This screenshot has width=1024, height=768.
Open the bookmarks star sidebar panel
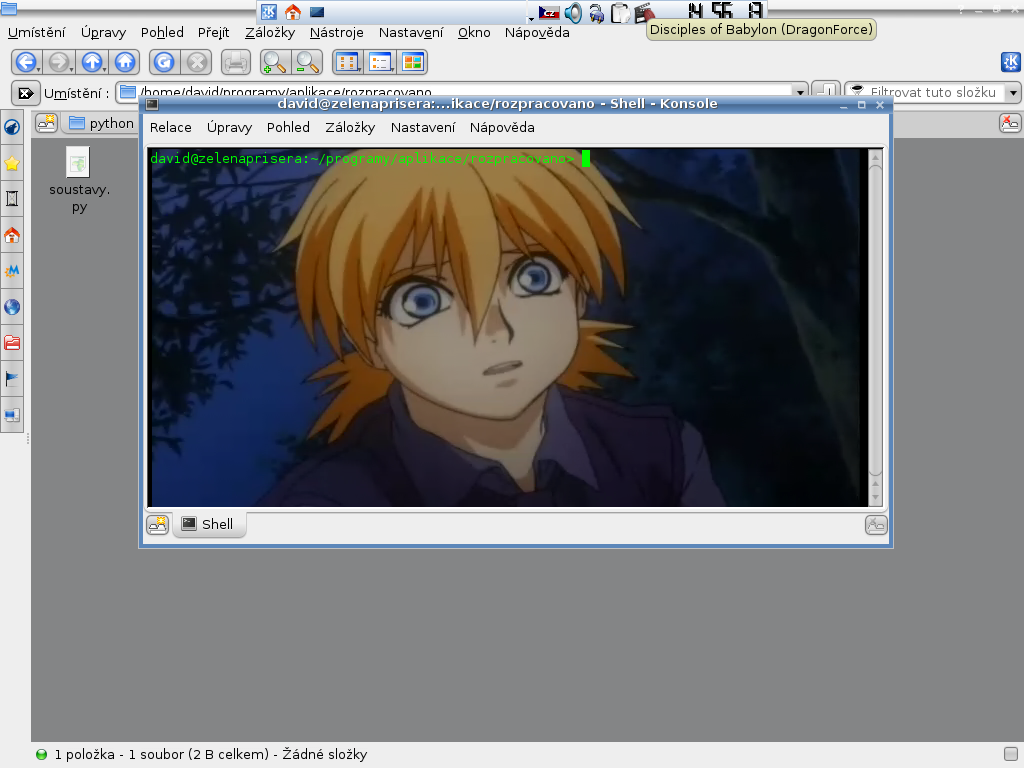click(x=12, y=163)
